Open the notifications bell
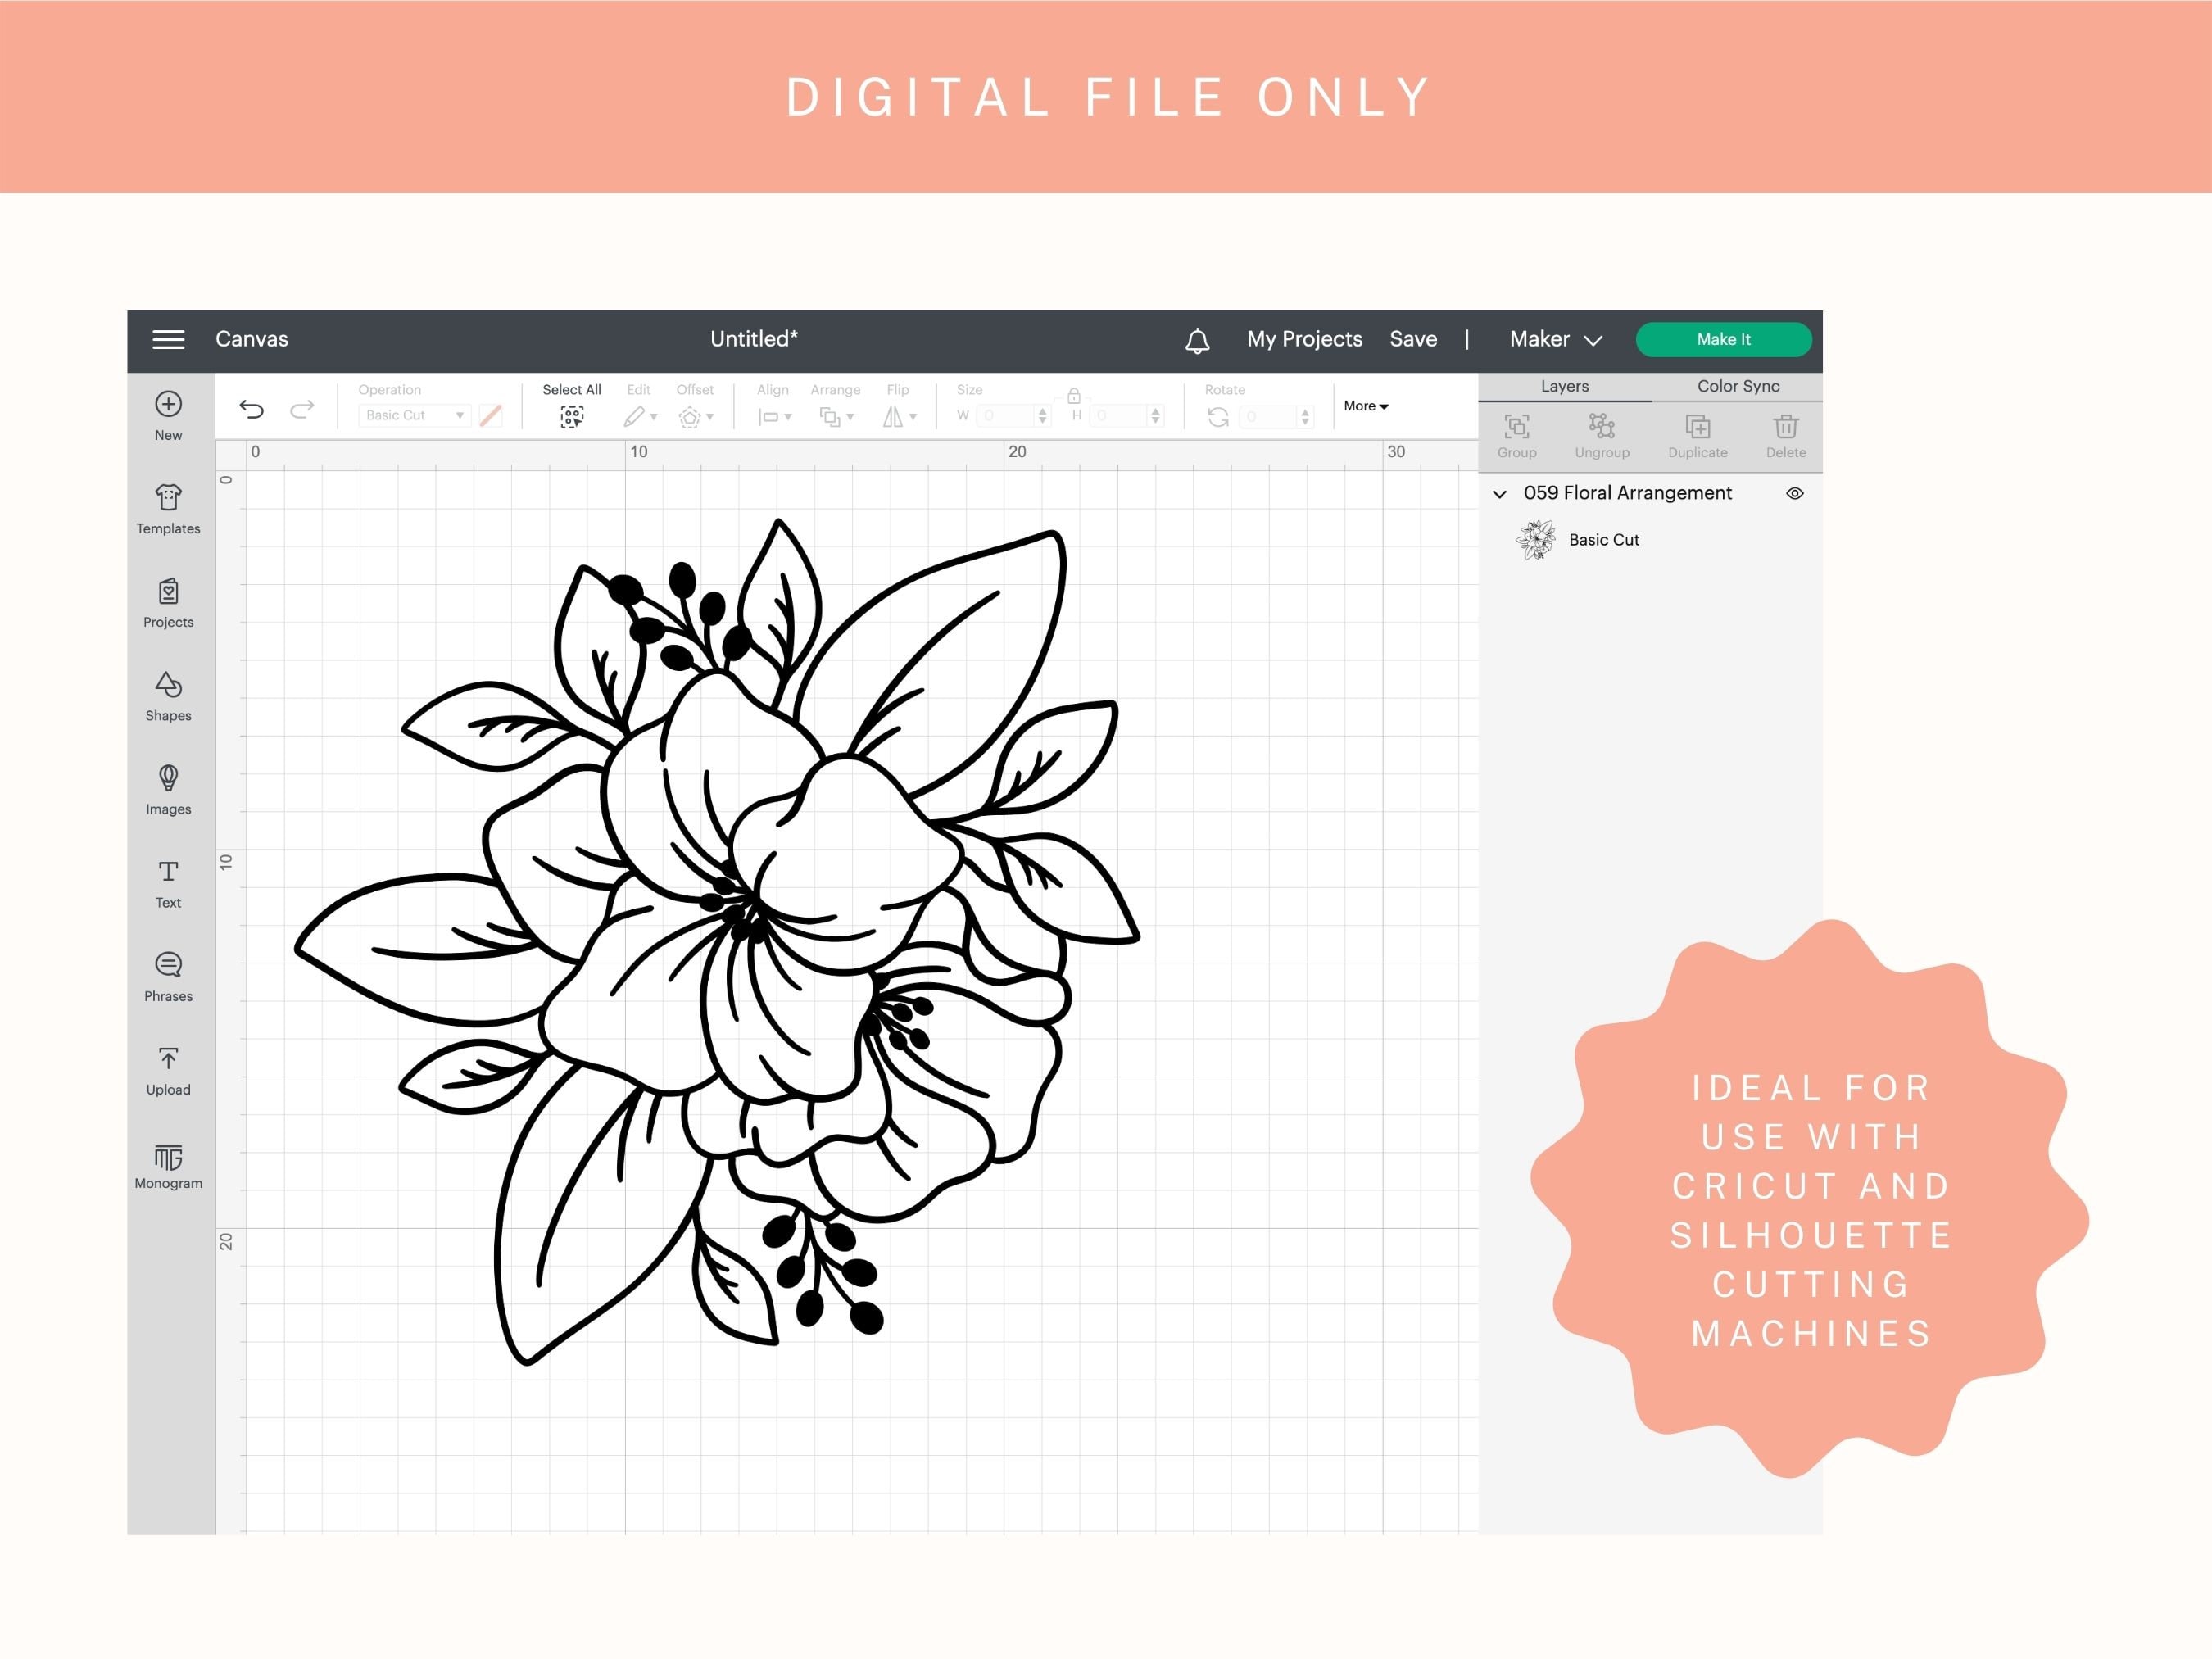 (1197, 340)
